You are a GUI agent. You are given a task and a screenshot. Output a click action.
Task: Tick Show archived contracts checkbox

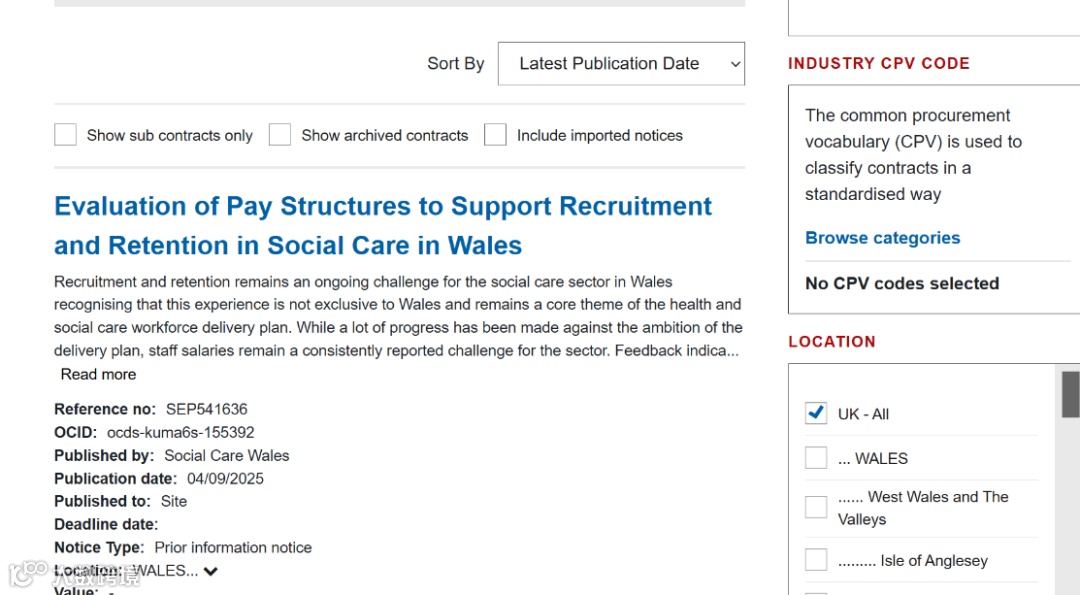click(280, 135)
